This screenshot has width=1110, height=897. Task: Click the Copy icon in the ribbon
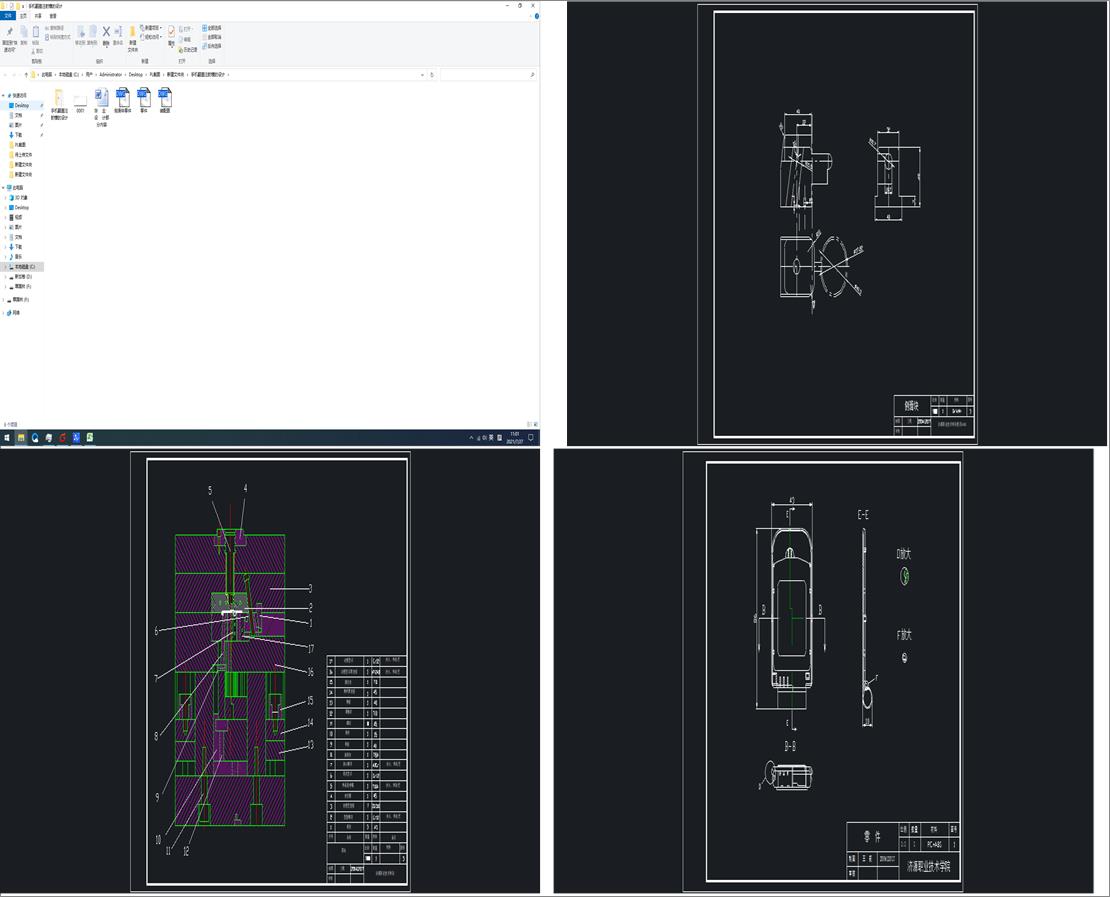pyautogui.click(x=23, y=32)
